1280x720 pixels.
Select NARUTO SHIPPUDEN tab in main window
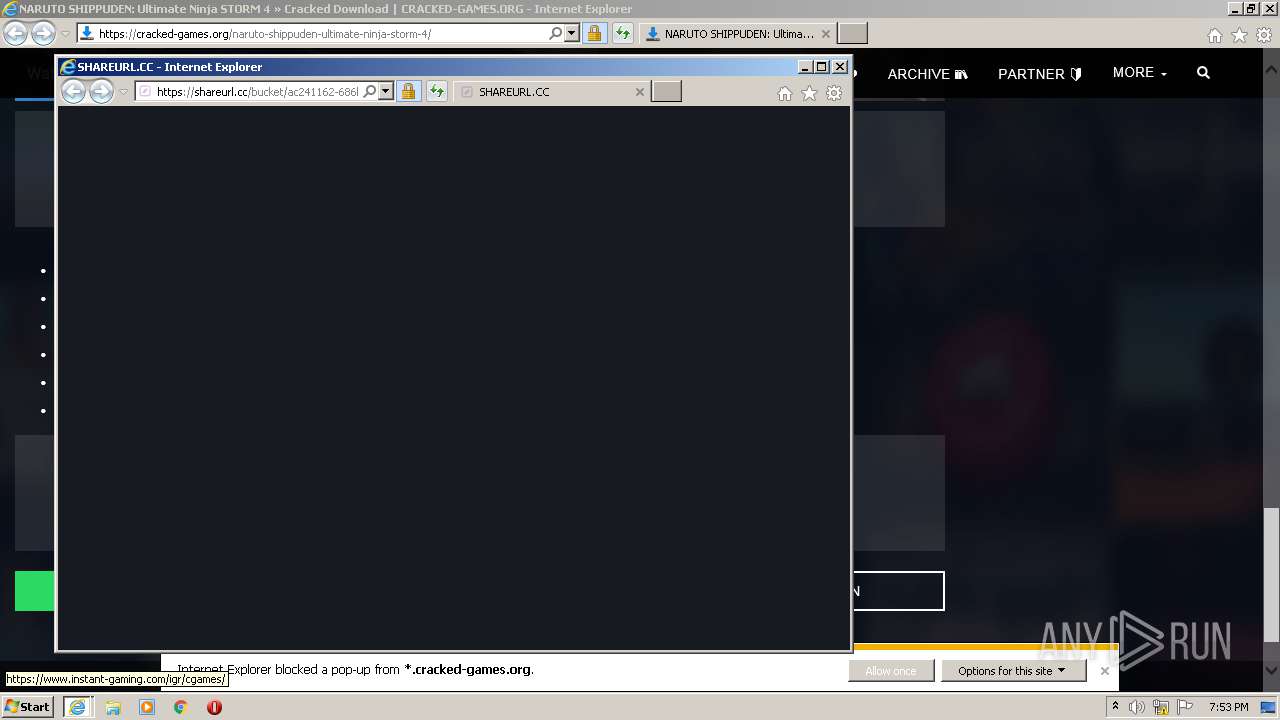(737, 33)
